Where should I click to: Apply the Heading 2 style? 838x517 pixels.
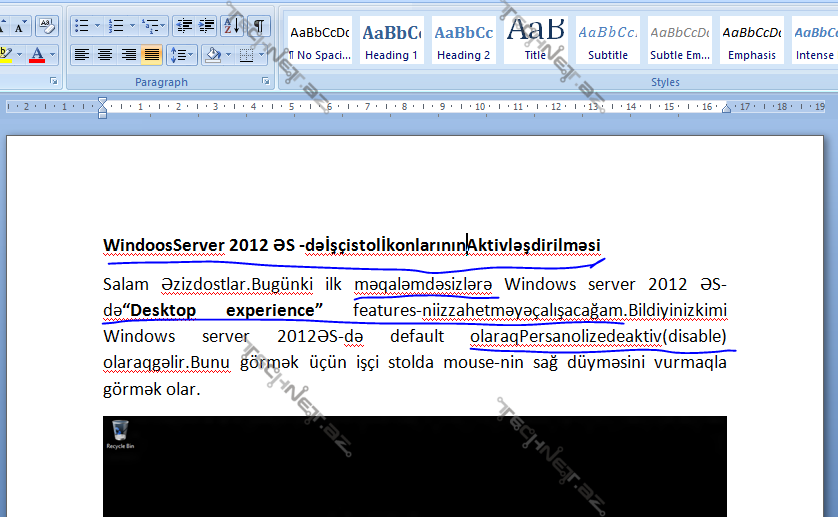click(463, 40)
